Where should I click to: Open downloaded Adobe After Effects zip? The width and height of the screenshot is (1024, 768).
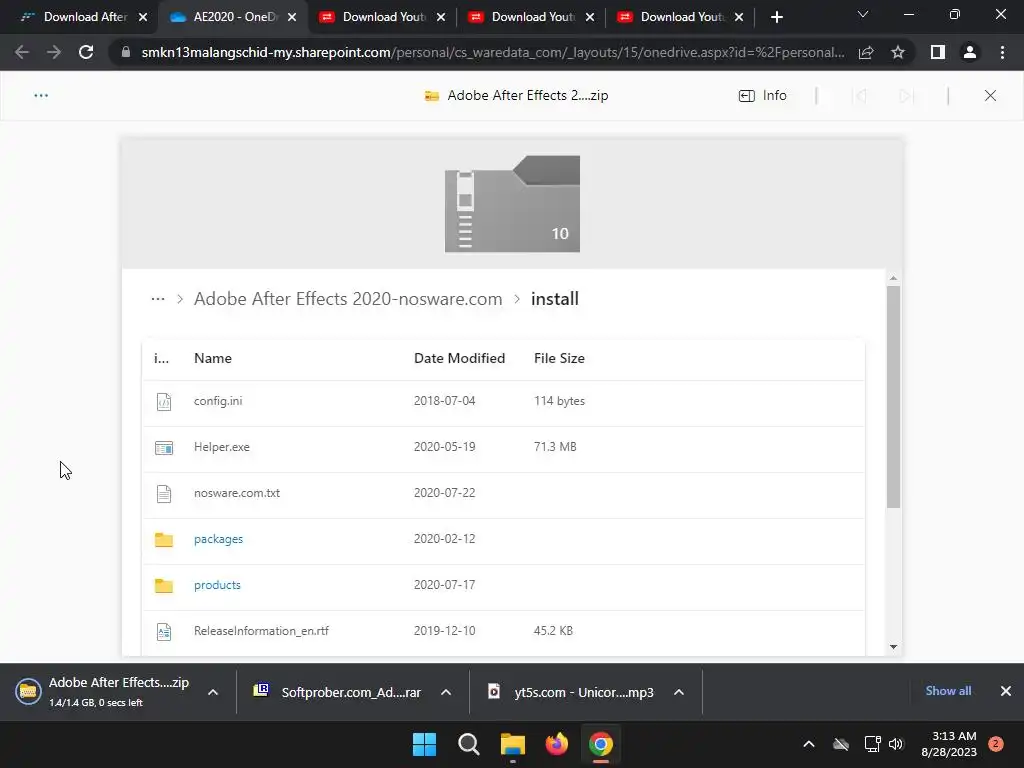click(104, 692)
